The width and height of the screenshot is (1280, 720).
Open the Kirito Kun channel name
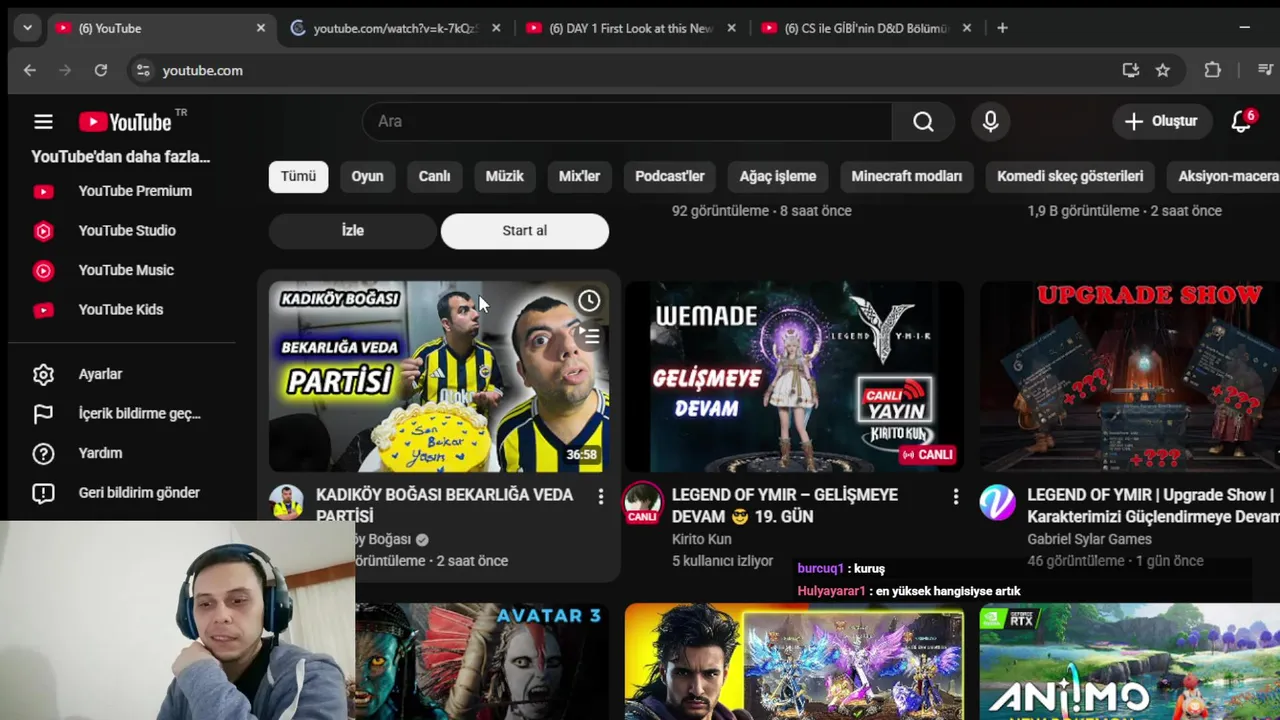[702, 539]
